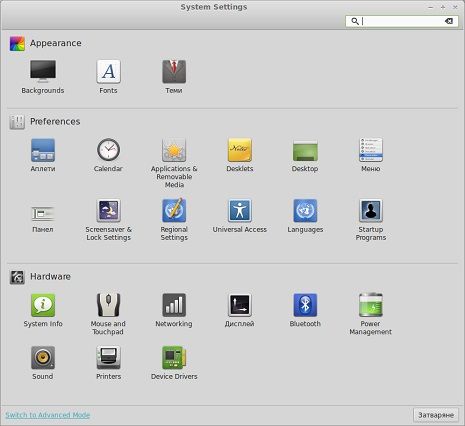465x426 pixels.
Task: Clear the search field with backspace icon
Action: tap(449, 21)
